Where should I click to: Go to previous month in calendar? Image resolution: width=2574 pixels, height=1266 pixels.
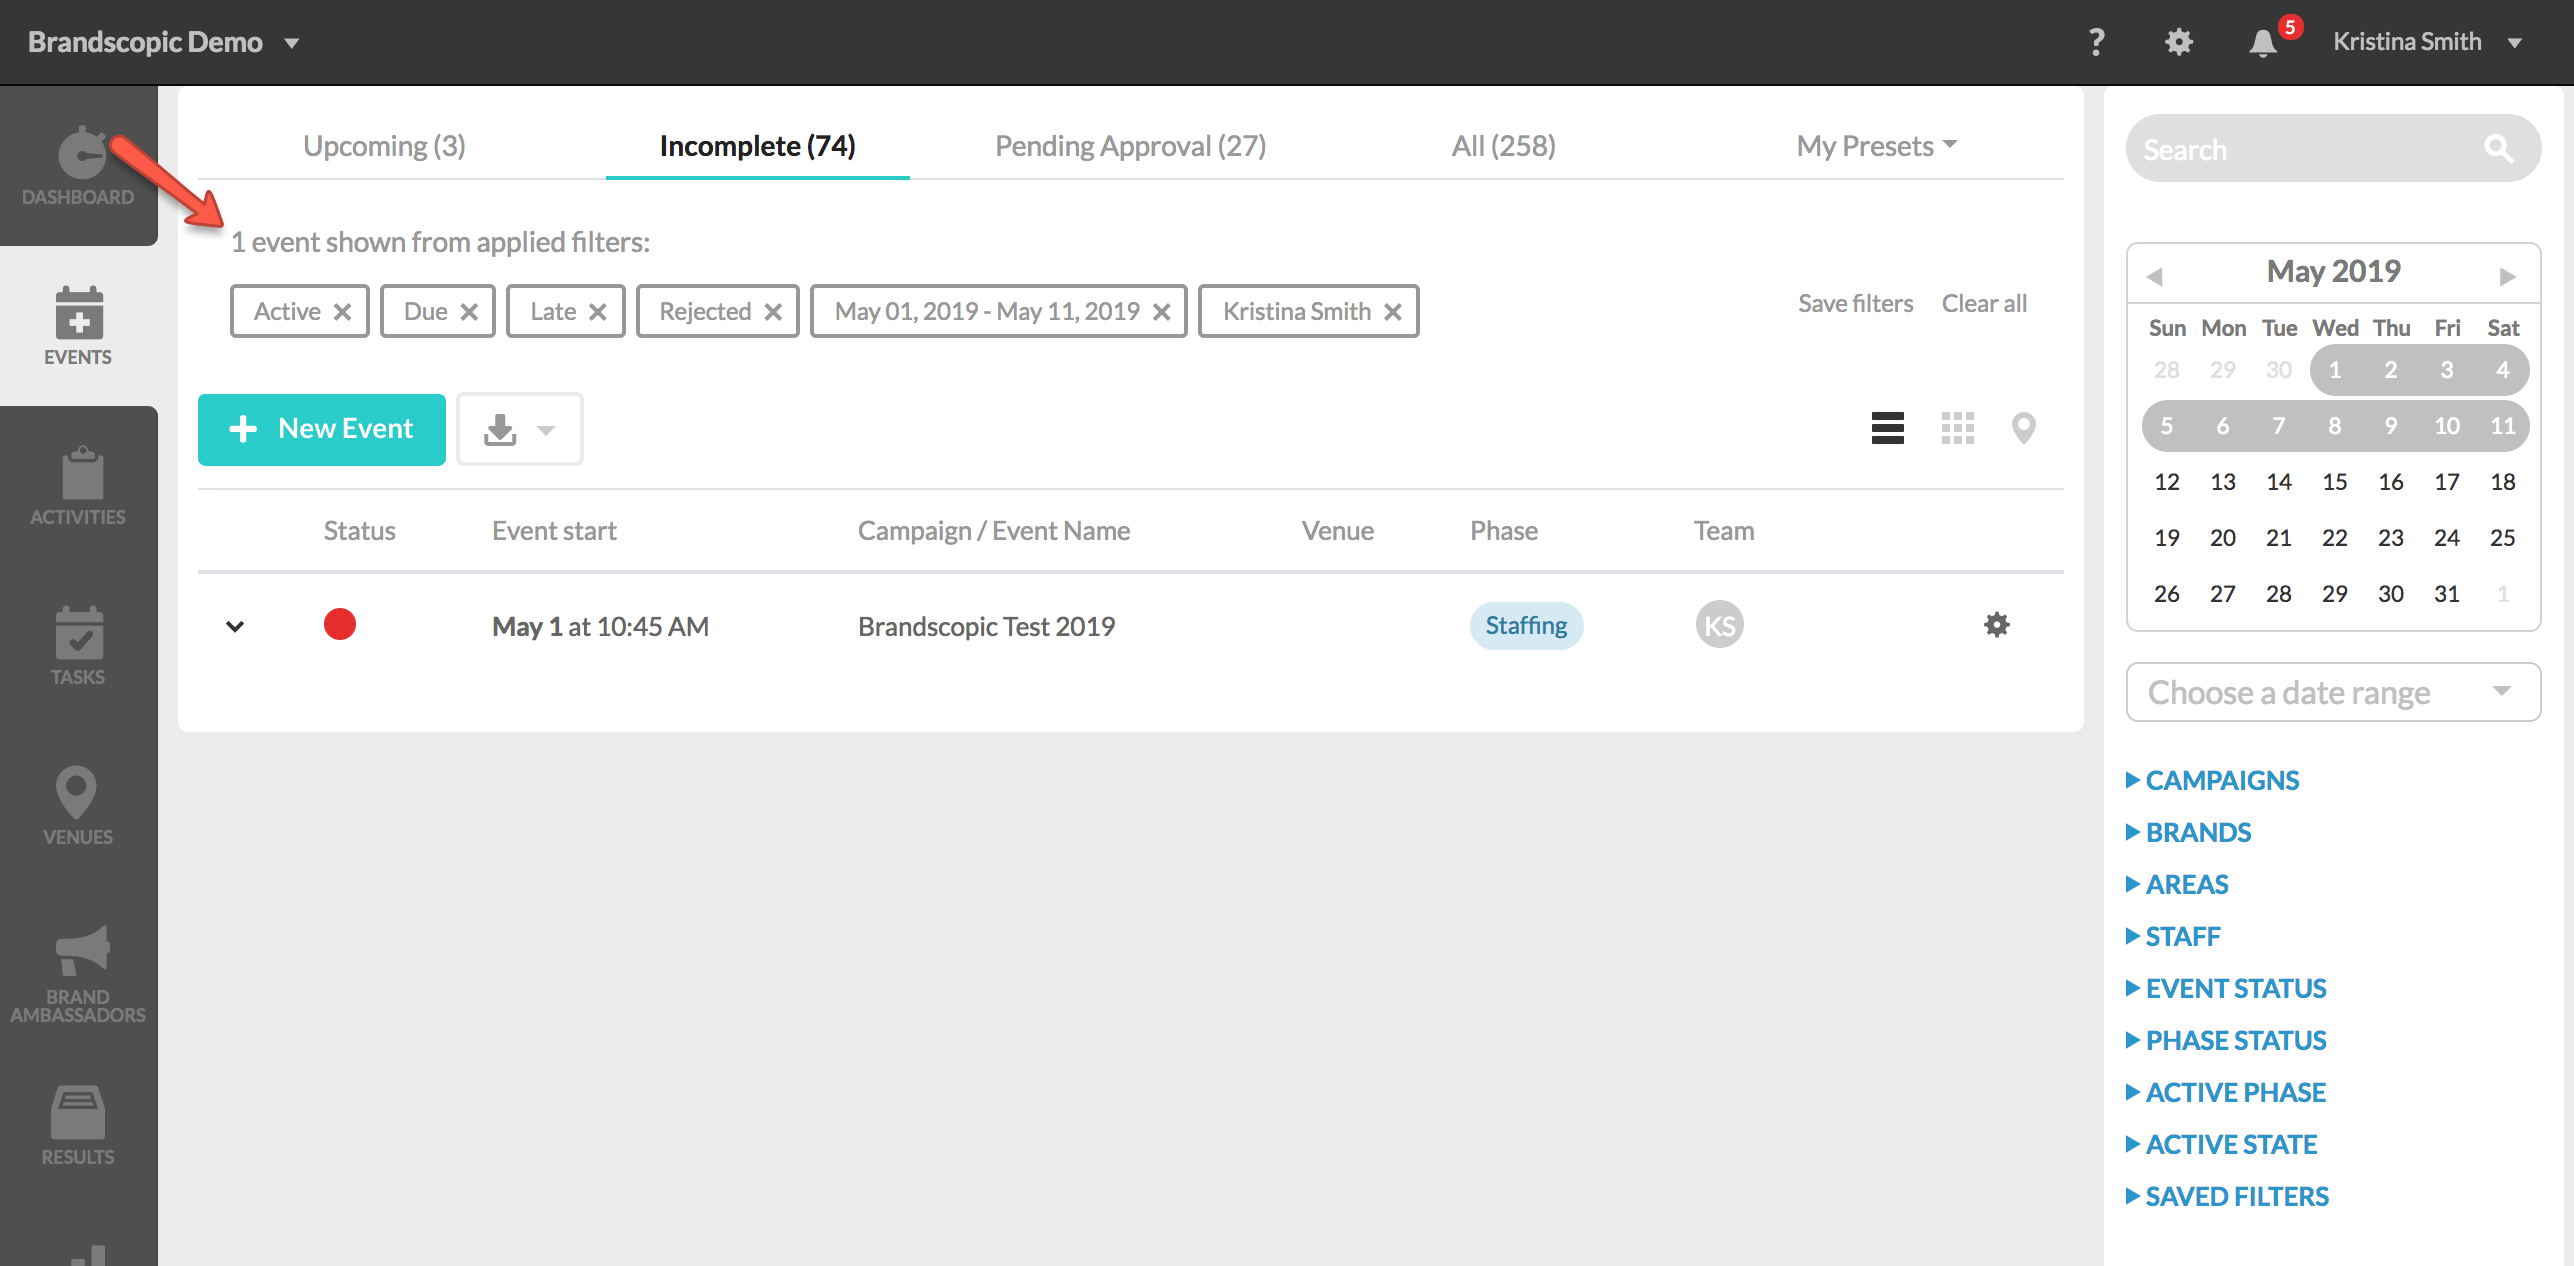coord(2156,276)
